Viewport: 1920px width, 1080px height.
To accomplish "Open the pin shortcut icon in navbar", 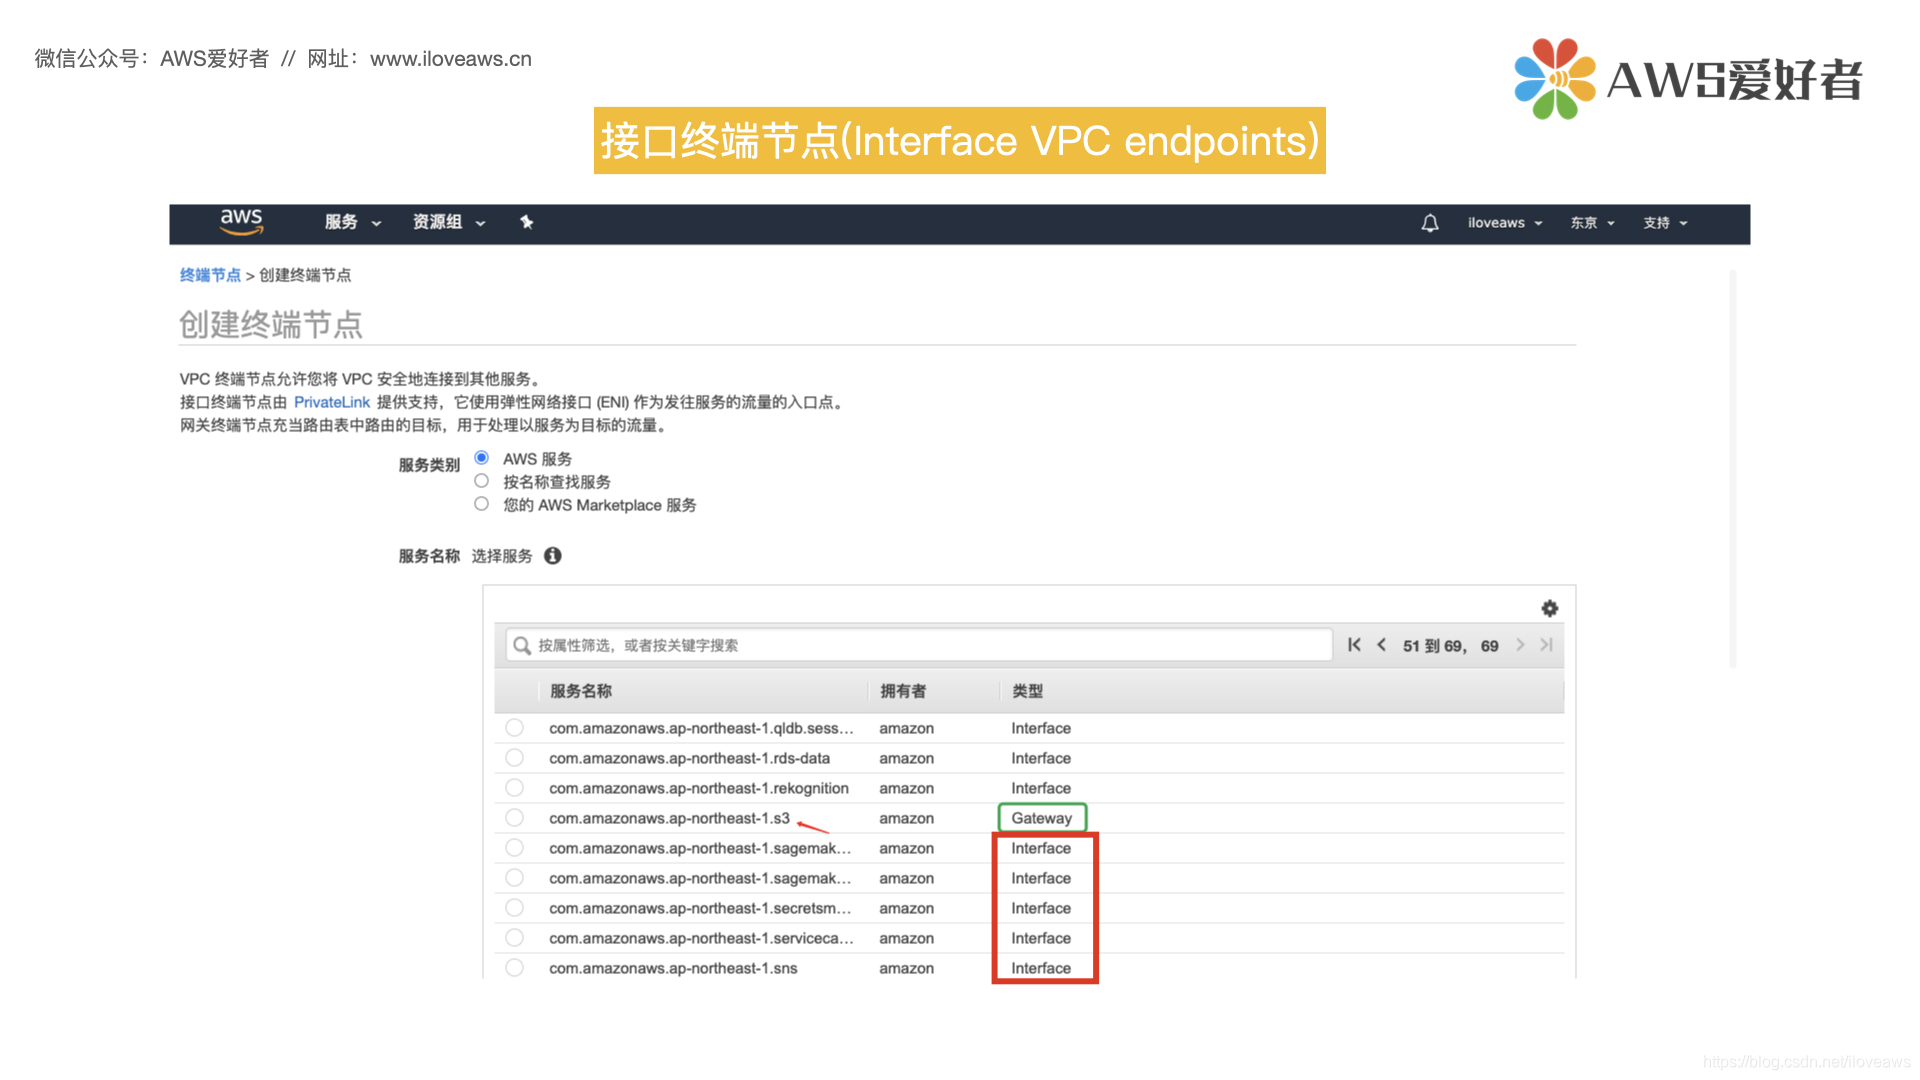I will pos(527,222).
